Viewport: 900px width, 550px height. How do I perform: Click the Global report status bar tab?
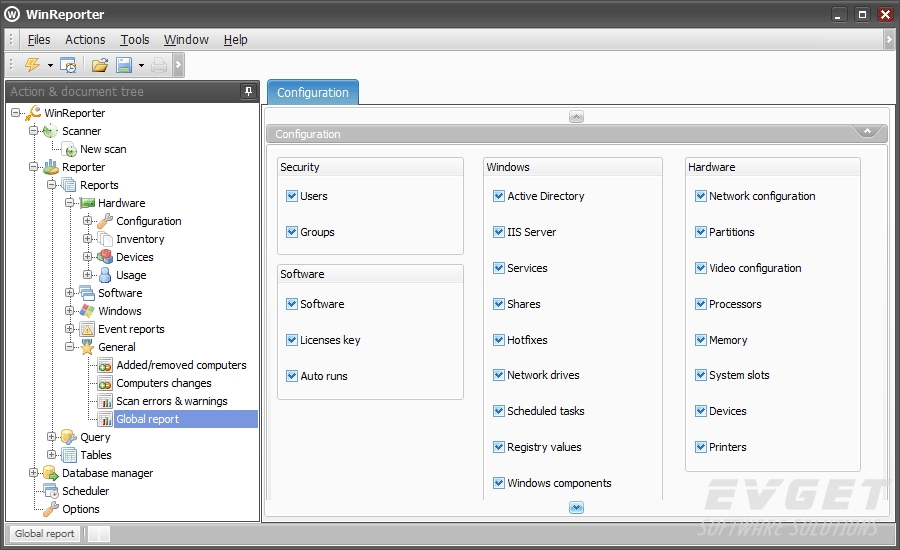(x=45, y=533)
